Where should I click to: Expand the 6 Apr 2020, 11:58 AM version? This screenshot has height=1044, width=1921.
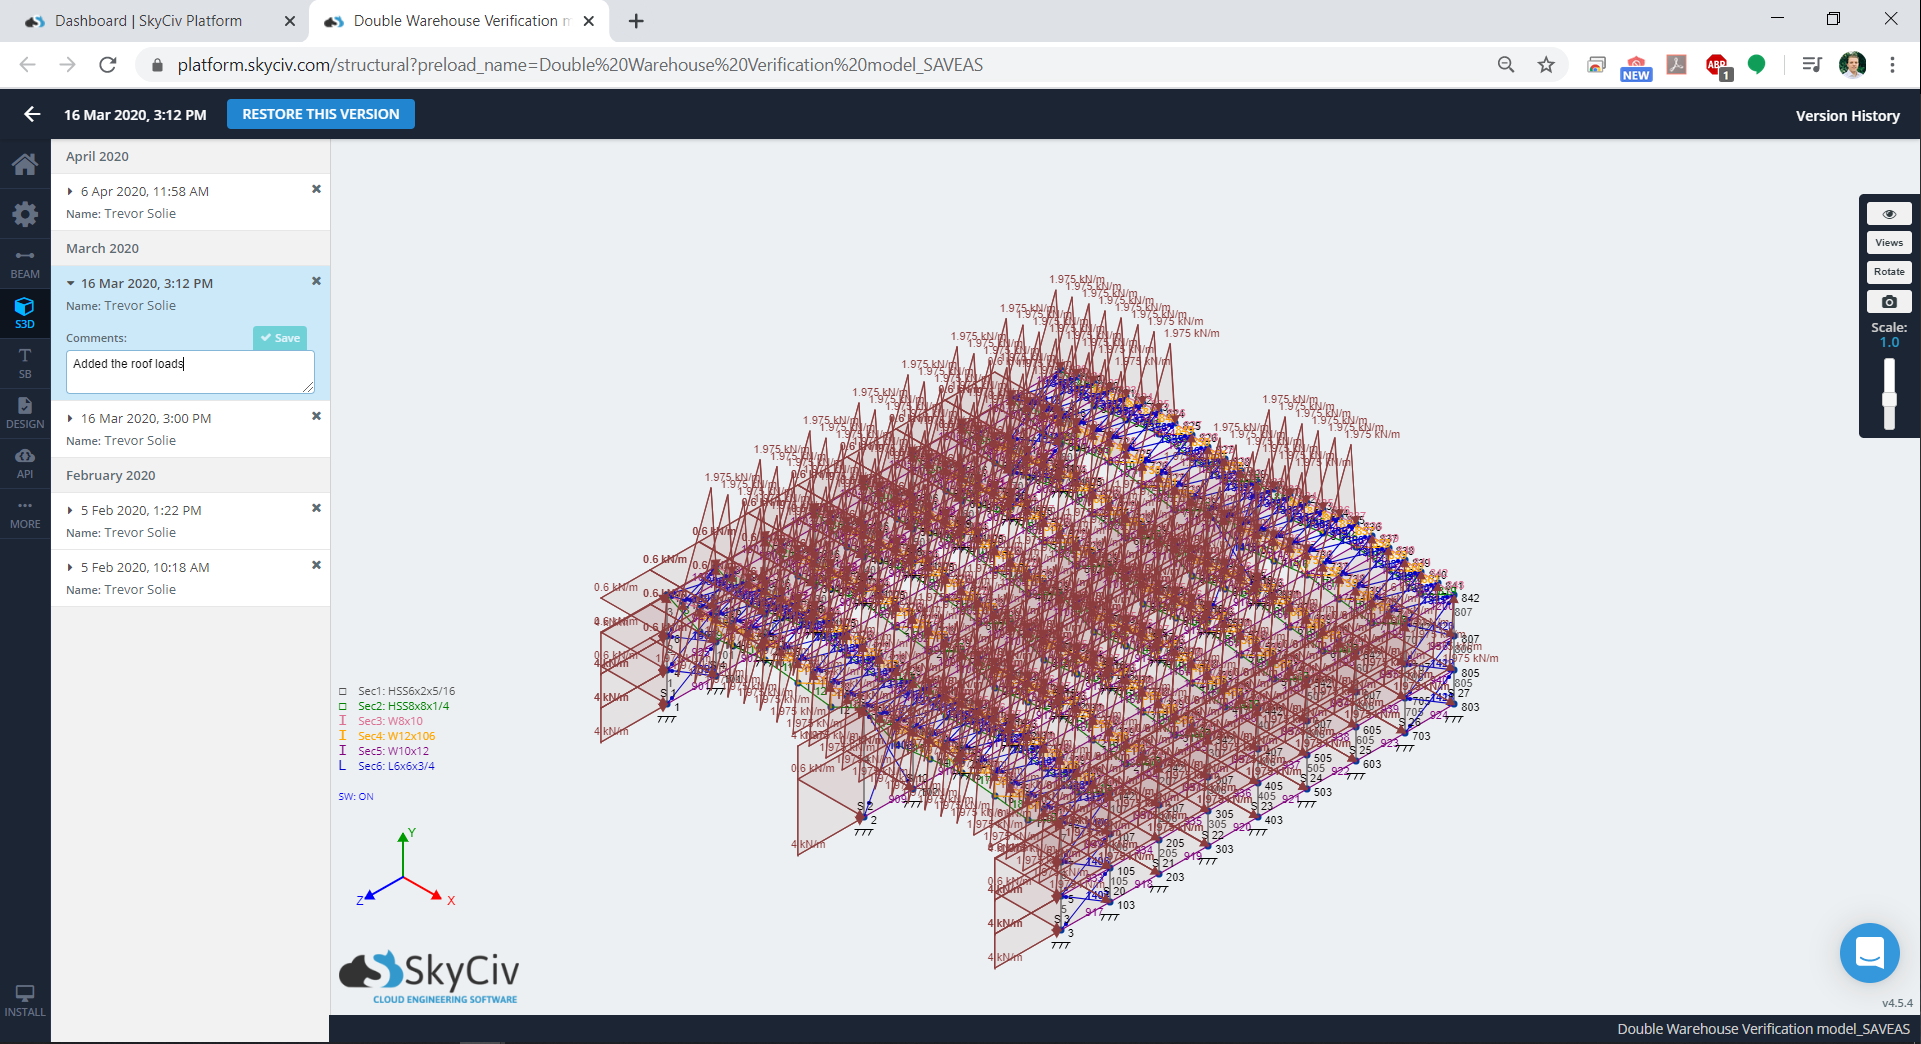[144, 191]
